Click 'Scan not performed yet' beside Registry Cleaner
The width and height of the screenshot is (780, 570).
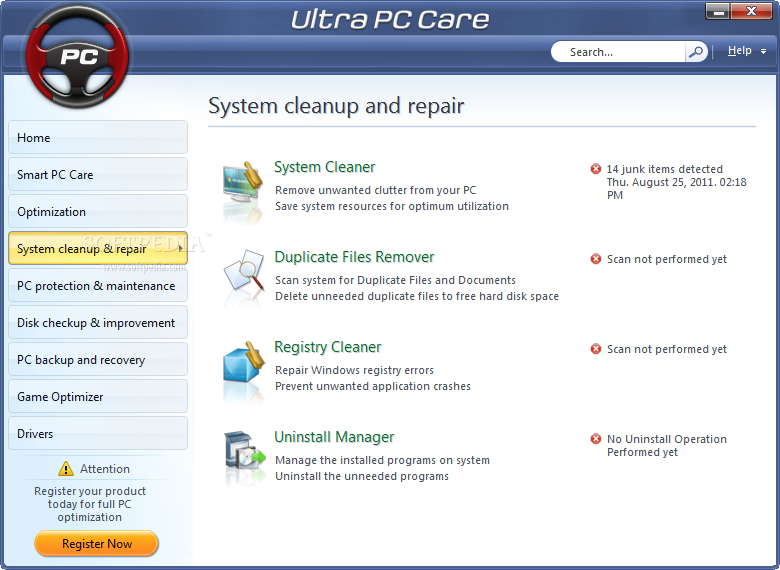[x=667, y=349]
